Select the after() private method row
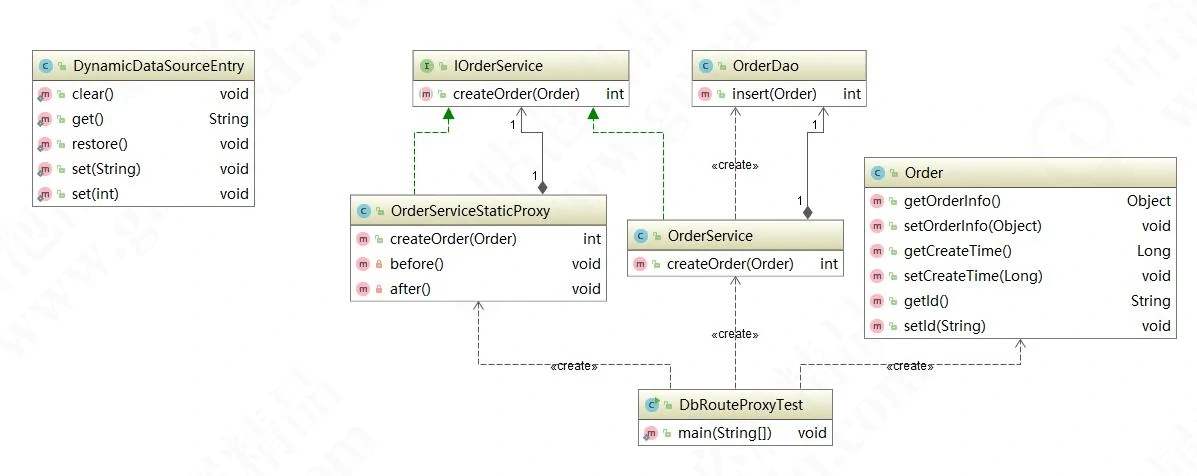Viewport: 1197px width, 476px height. [x=478, y=289]
